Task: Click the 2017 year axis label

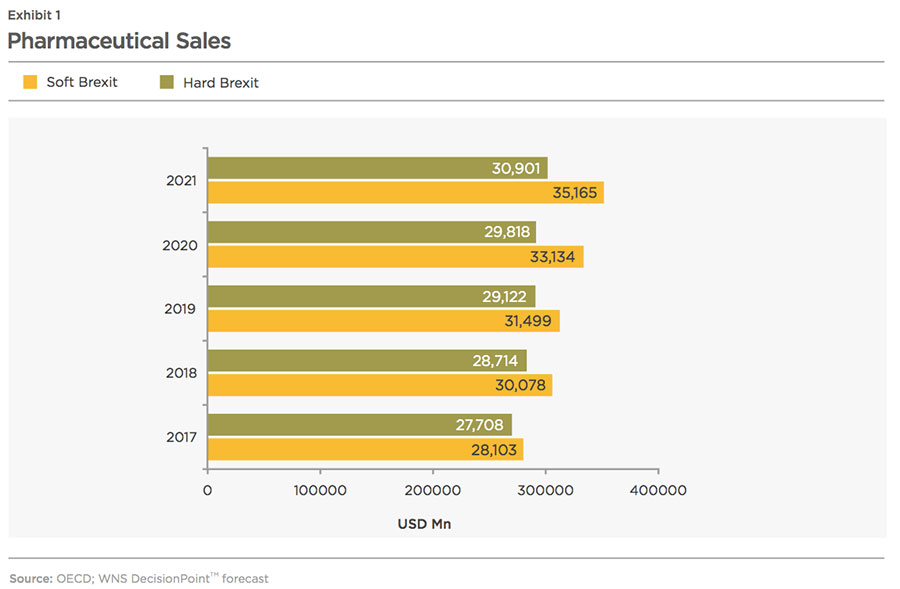Action: point(181,437)
